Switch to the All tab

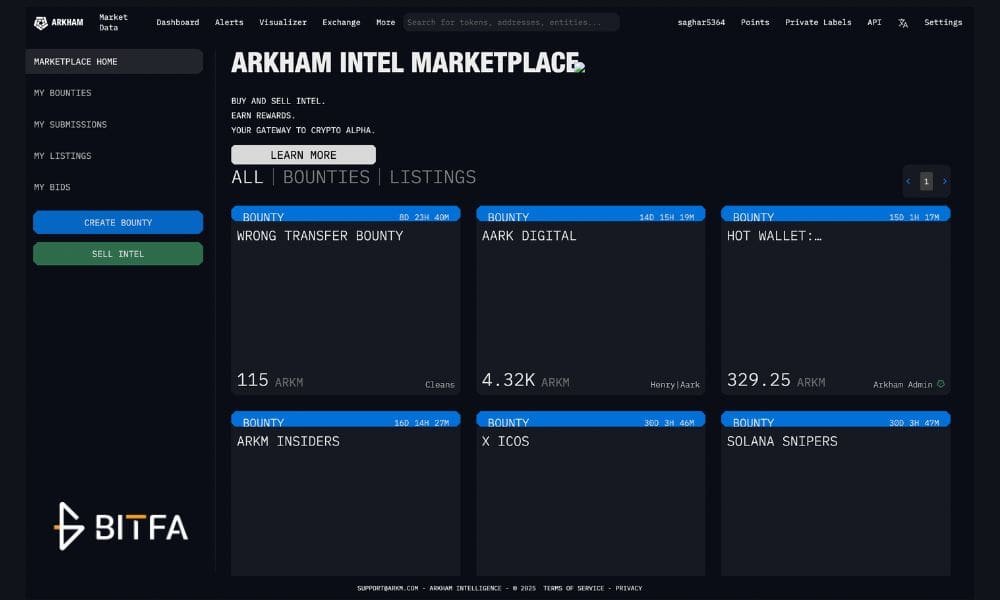tap(247, 177)
